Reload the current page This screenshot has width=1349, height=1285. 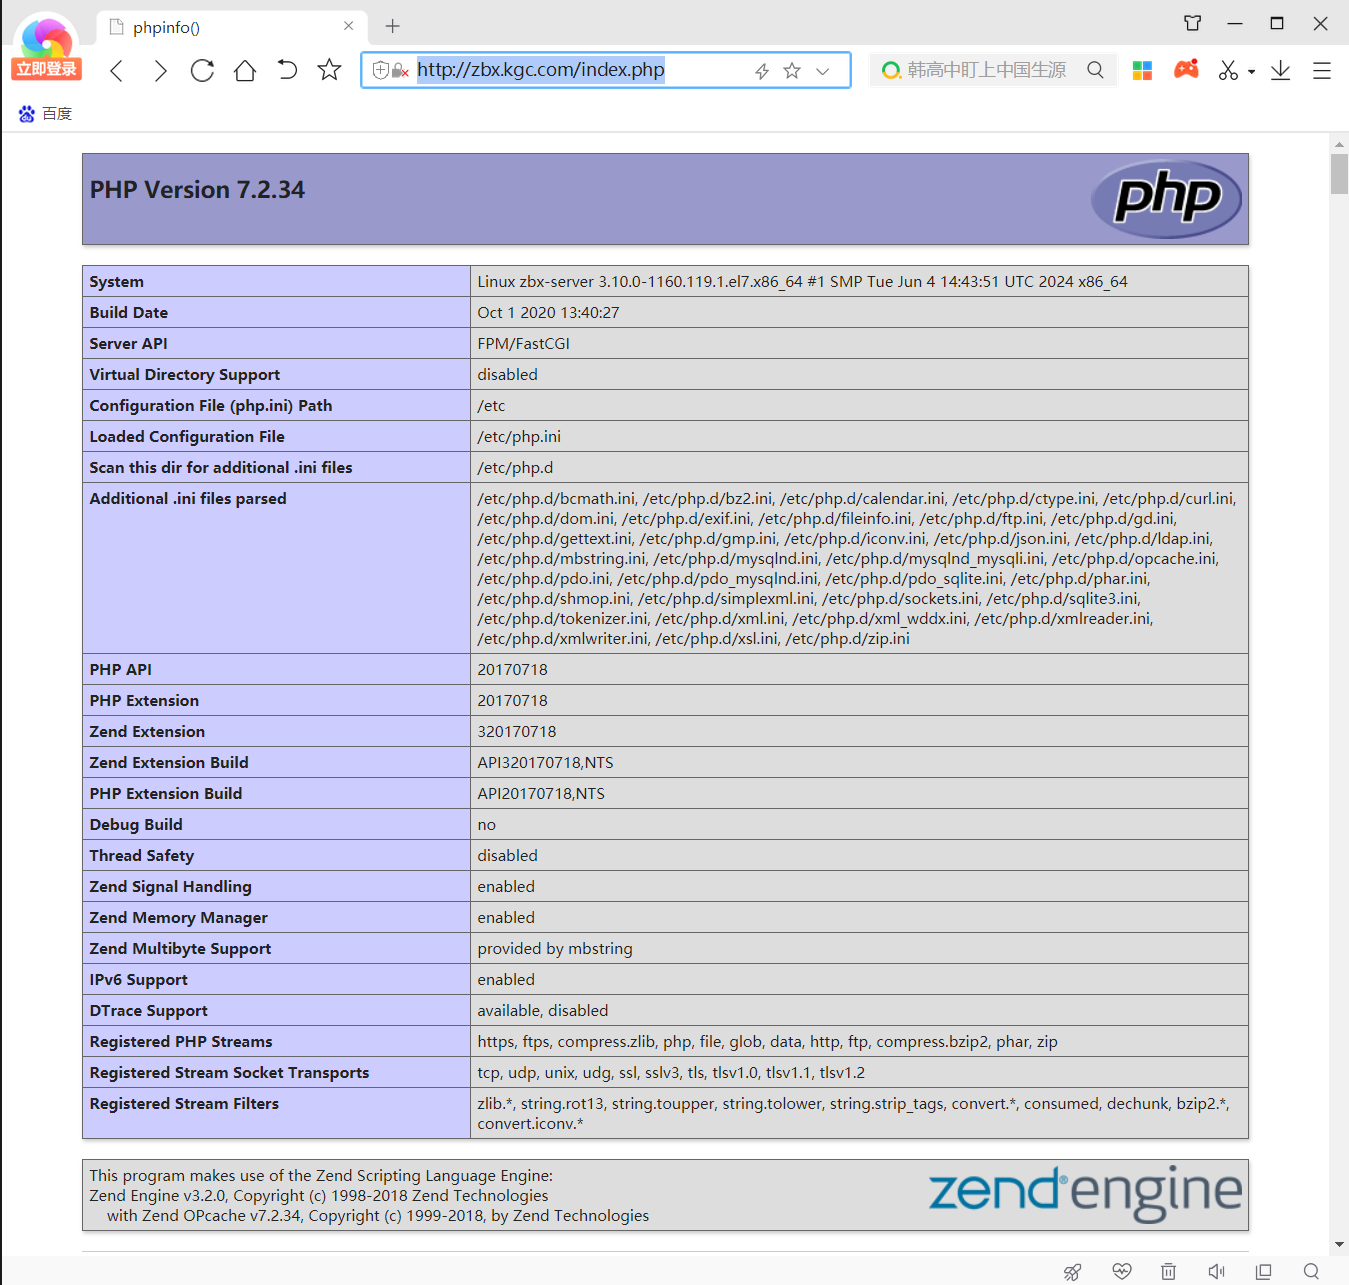(x=202, y=70)
